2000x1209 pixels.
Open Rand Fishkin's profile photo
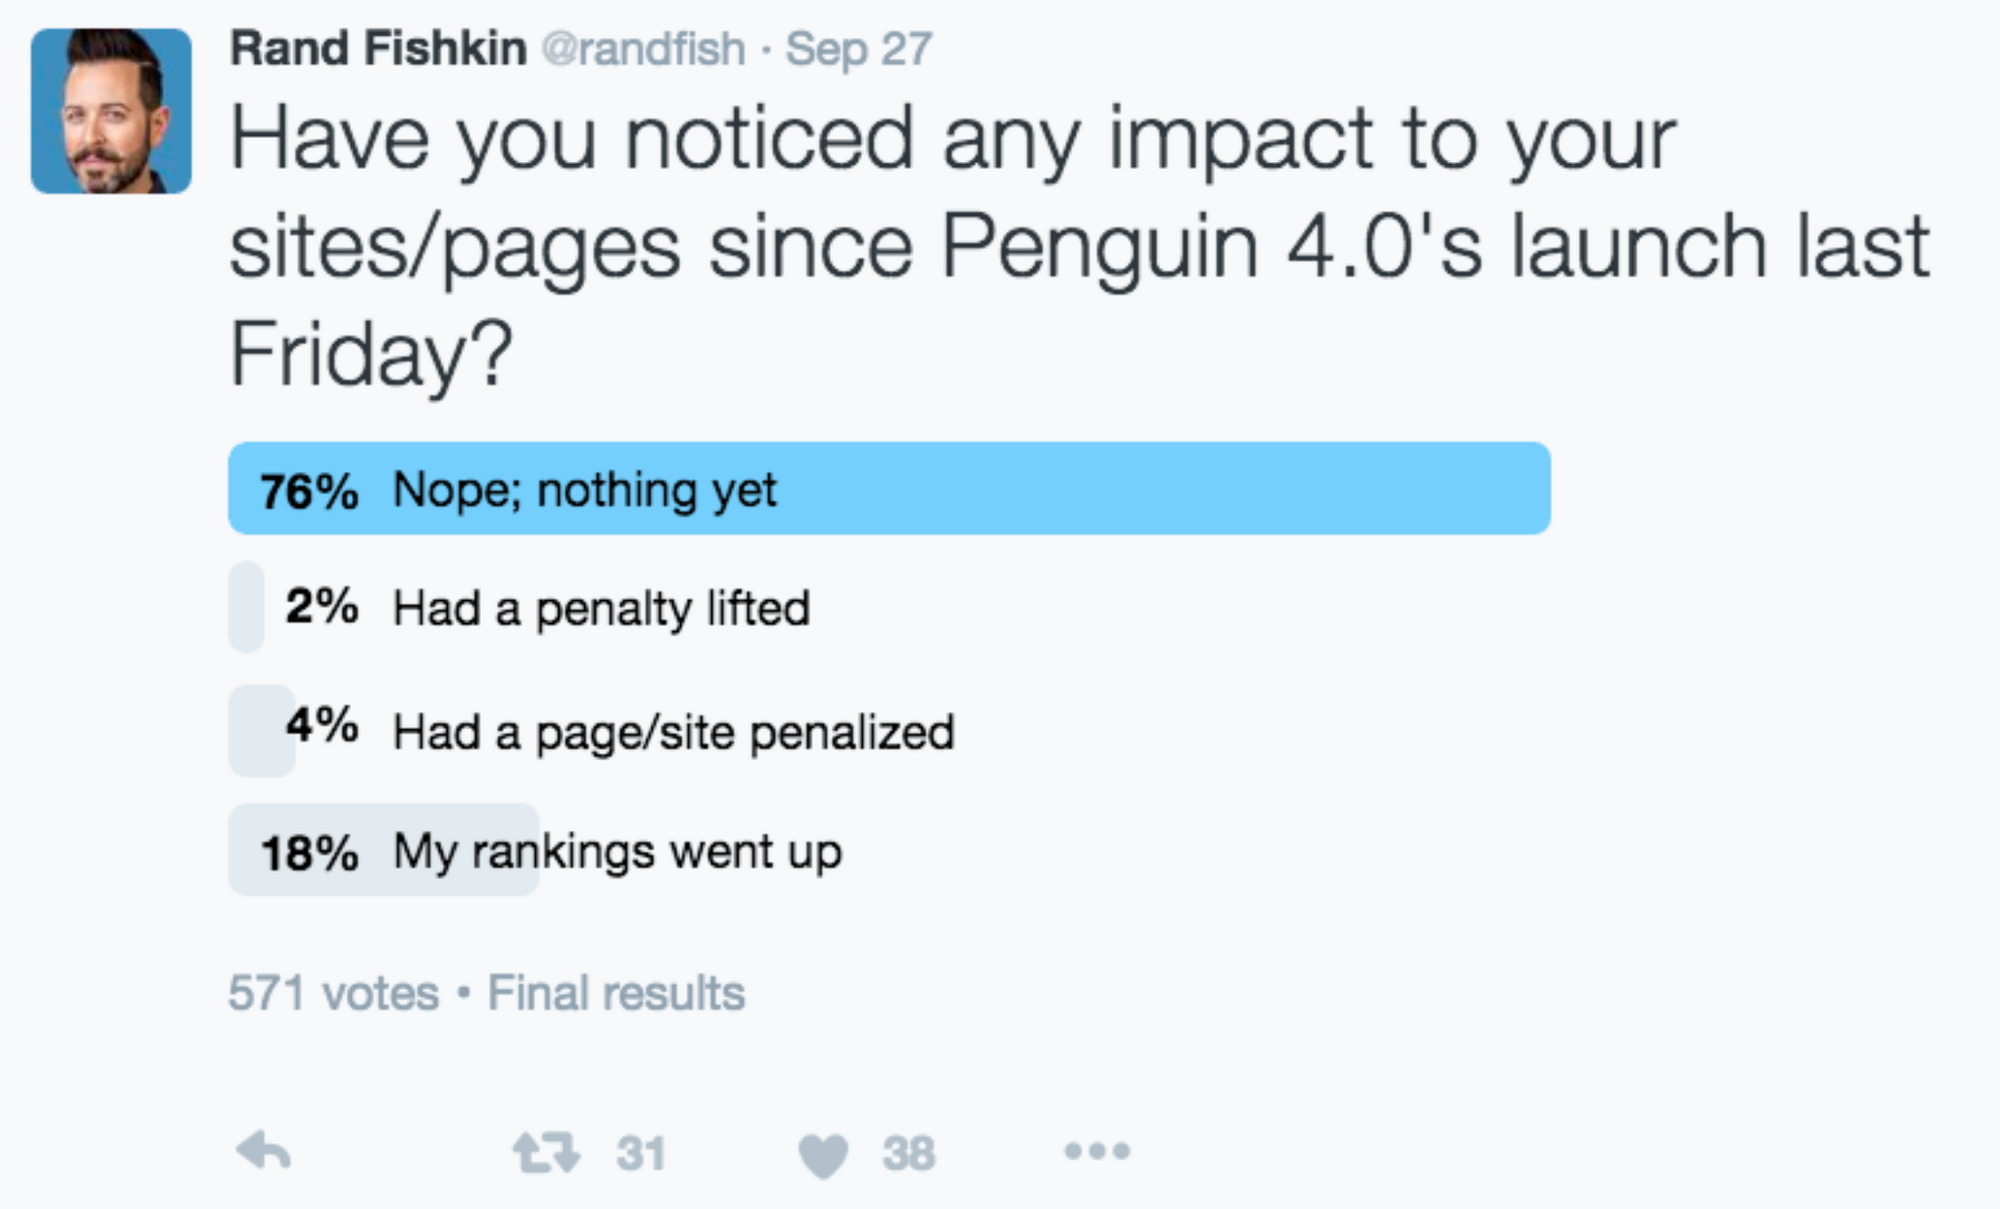click(x=111, y=111)
